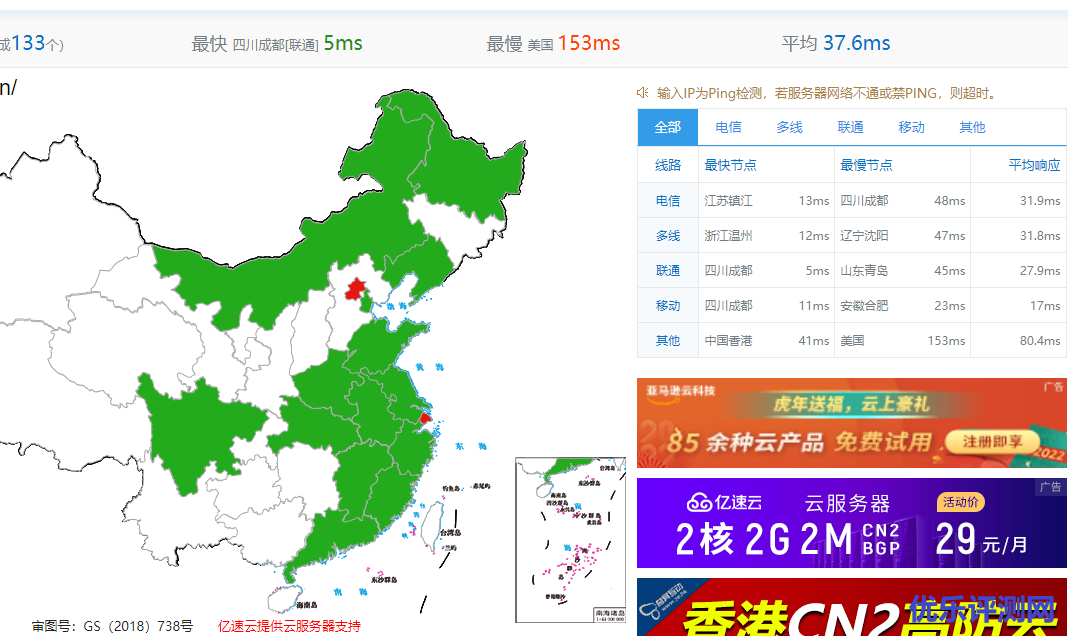Click the 最慢节点 column header
Viewport: 1068px width, 636px height.
(866, 165)
